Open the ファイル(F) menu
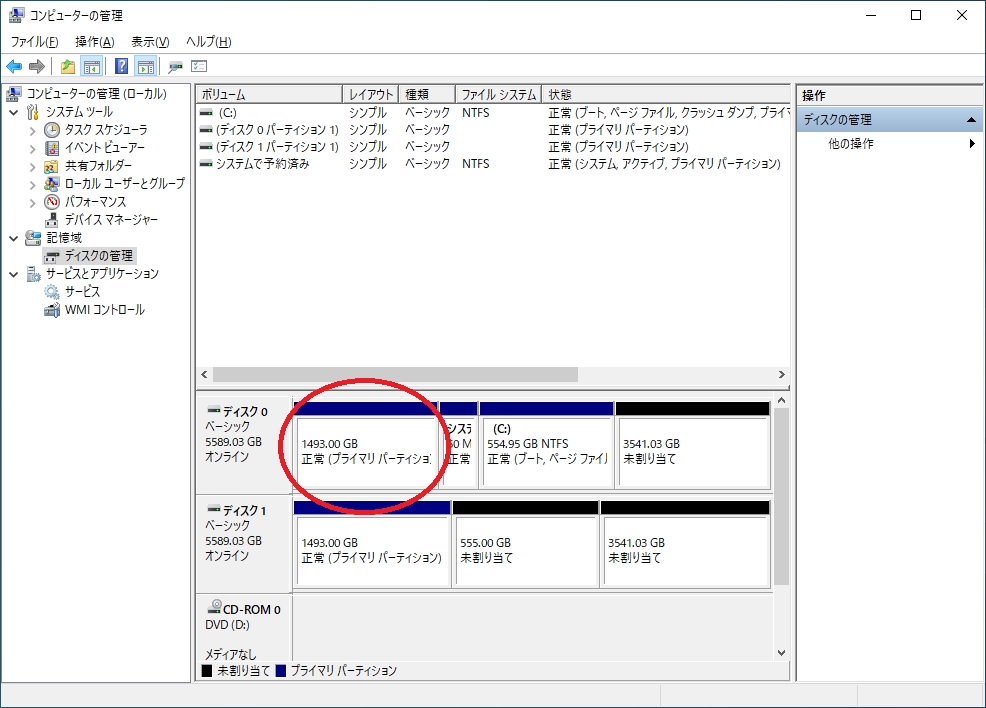986x708 pixels. tap(34, 41)
